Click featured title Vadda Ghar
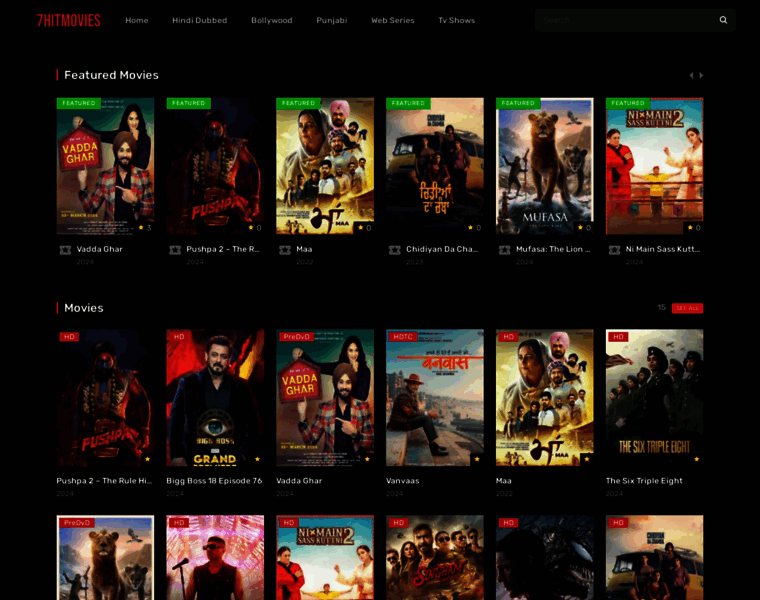The width and height of the screenshot is (760, 600). click(x=99, y=249)
